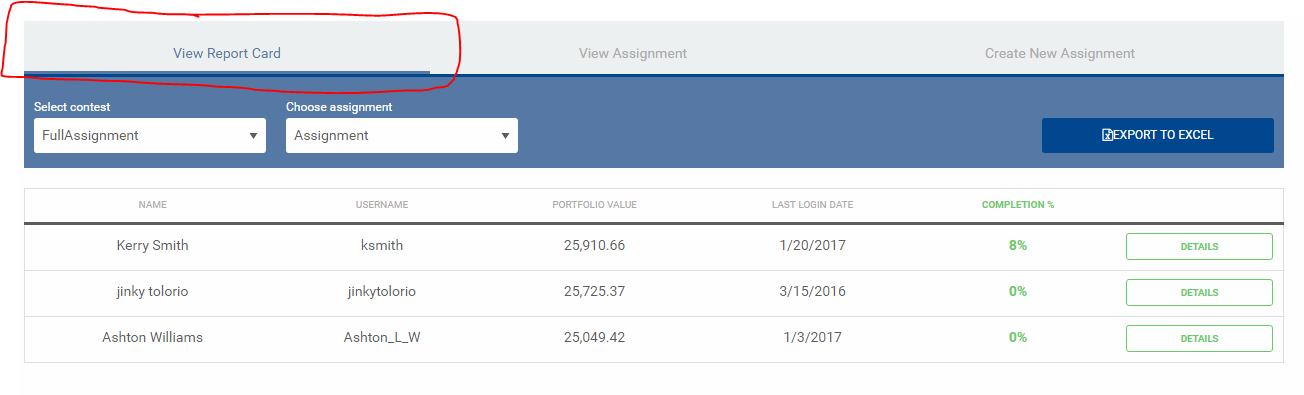Click the username jinkytolorio
This screenshot has width=1304, height=395.
click(x=382, y=292)
